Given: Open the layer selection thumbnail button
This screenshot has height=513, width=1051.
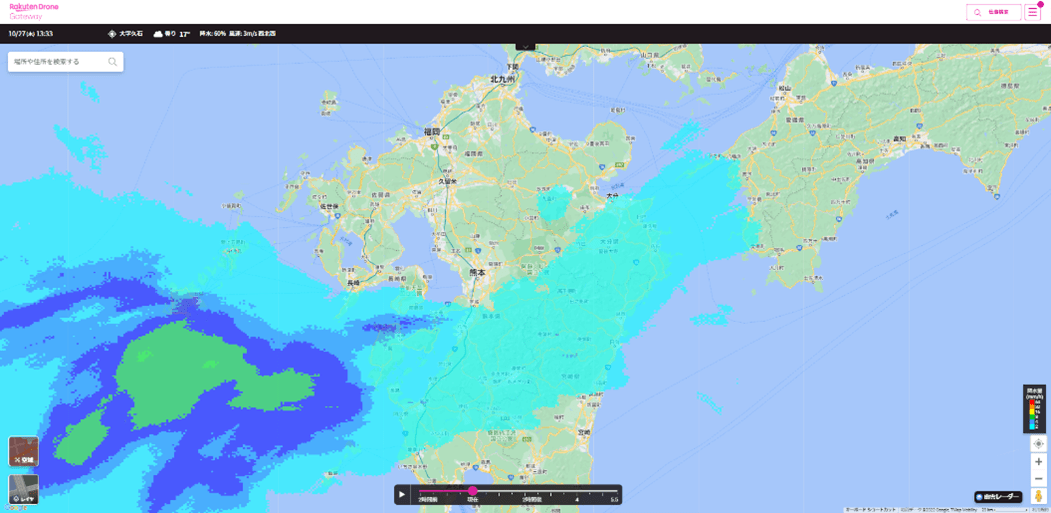Looking at the screenshot, I should pos(23,490).
